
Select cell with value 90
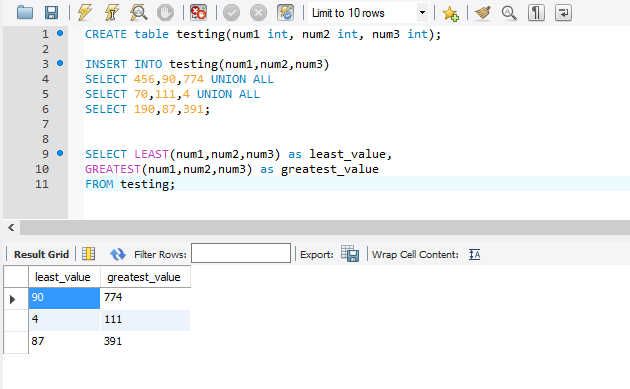pos(64,297)
